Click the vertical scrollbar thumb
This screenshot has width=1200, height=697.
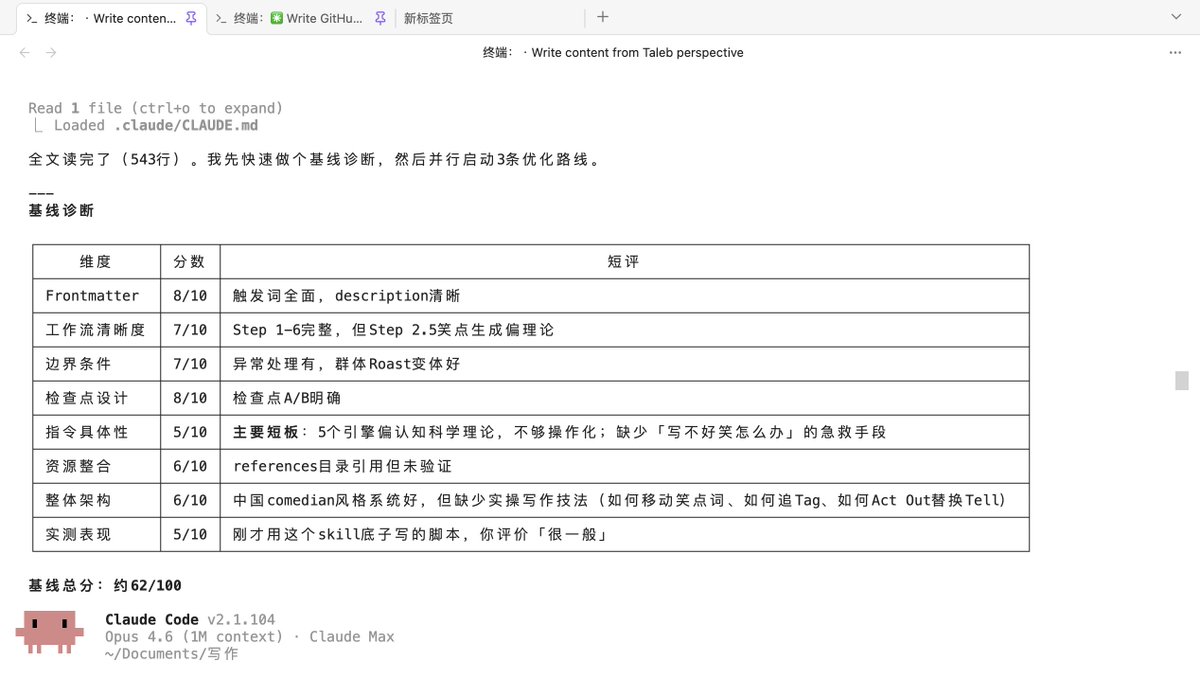tap(1182, 380)
